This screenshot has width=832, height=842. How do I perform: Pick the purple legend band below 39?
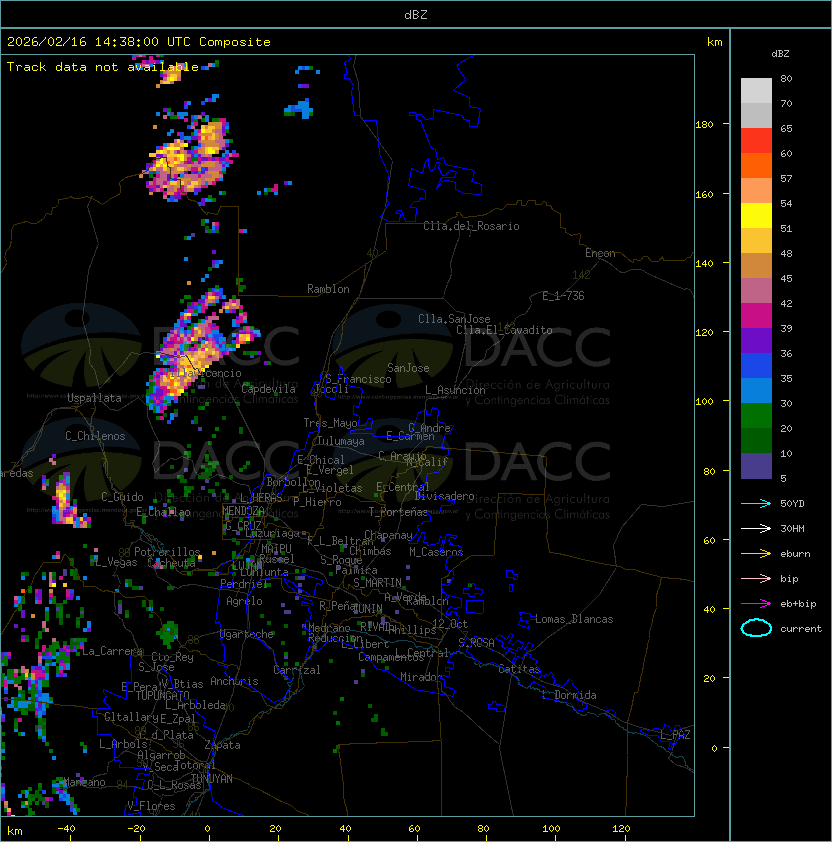[756, 341]
